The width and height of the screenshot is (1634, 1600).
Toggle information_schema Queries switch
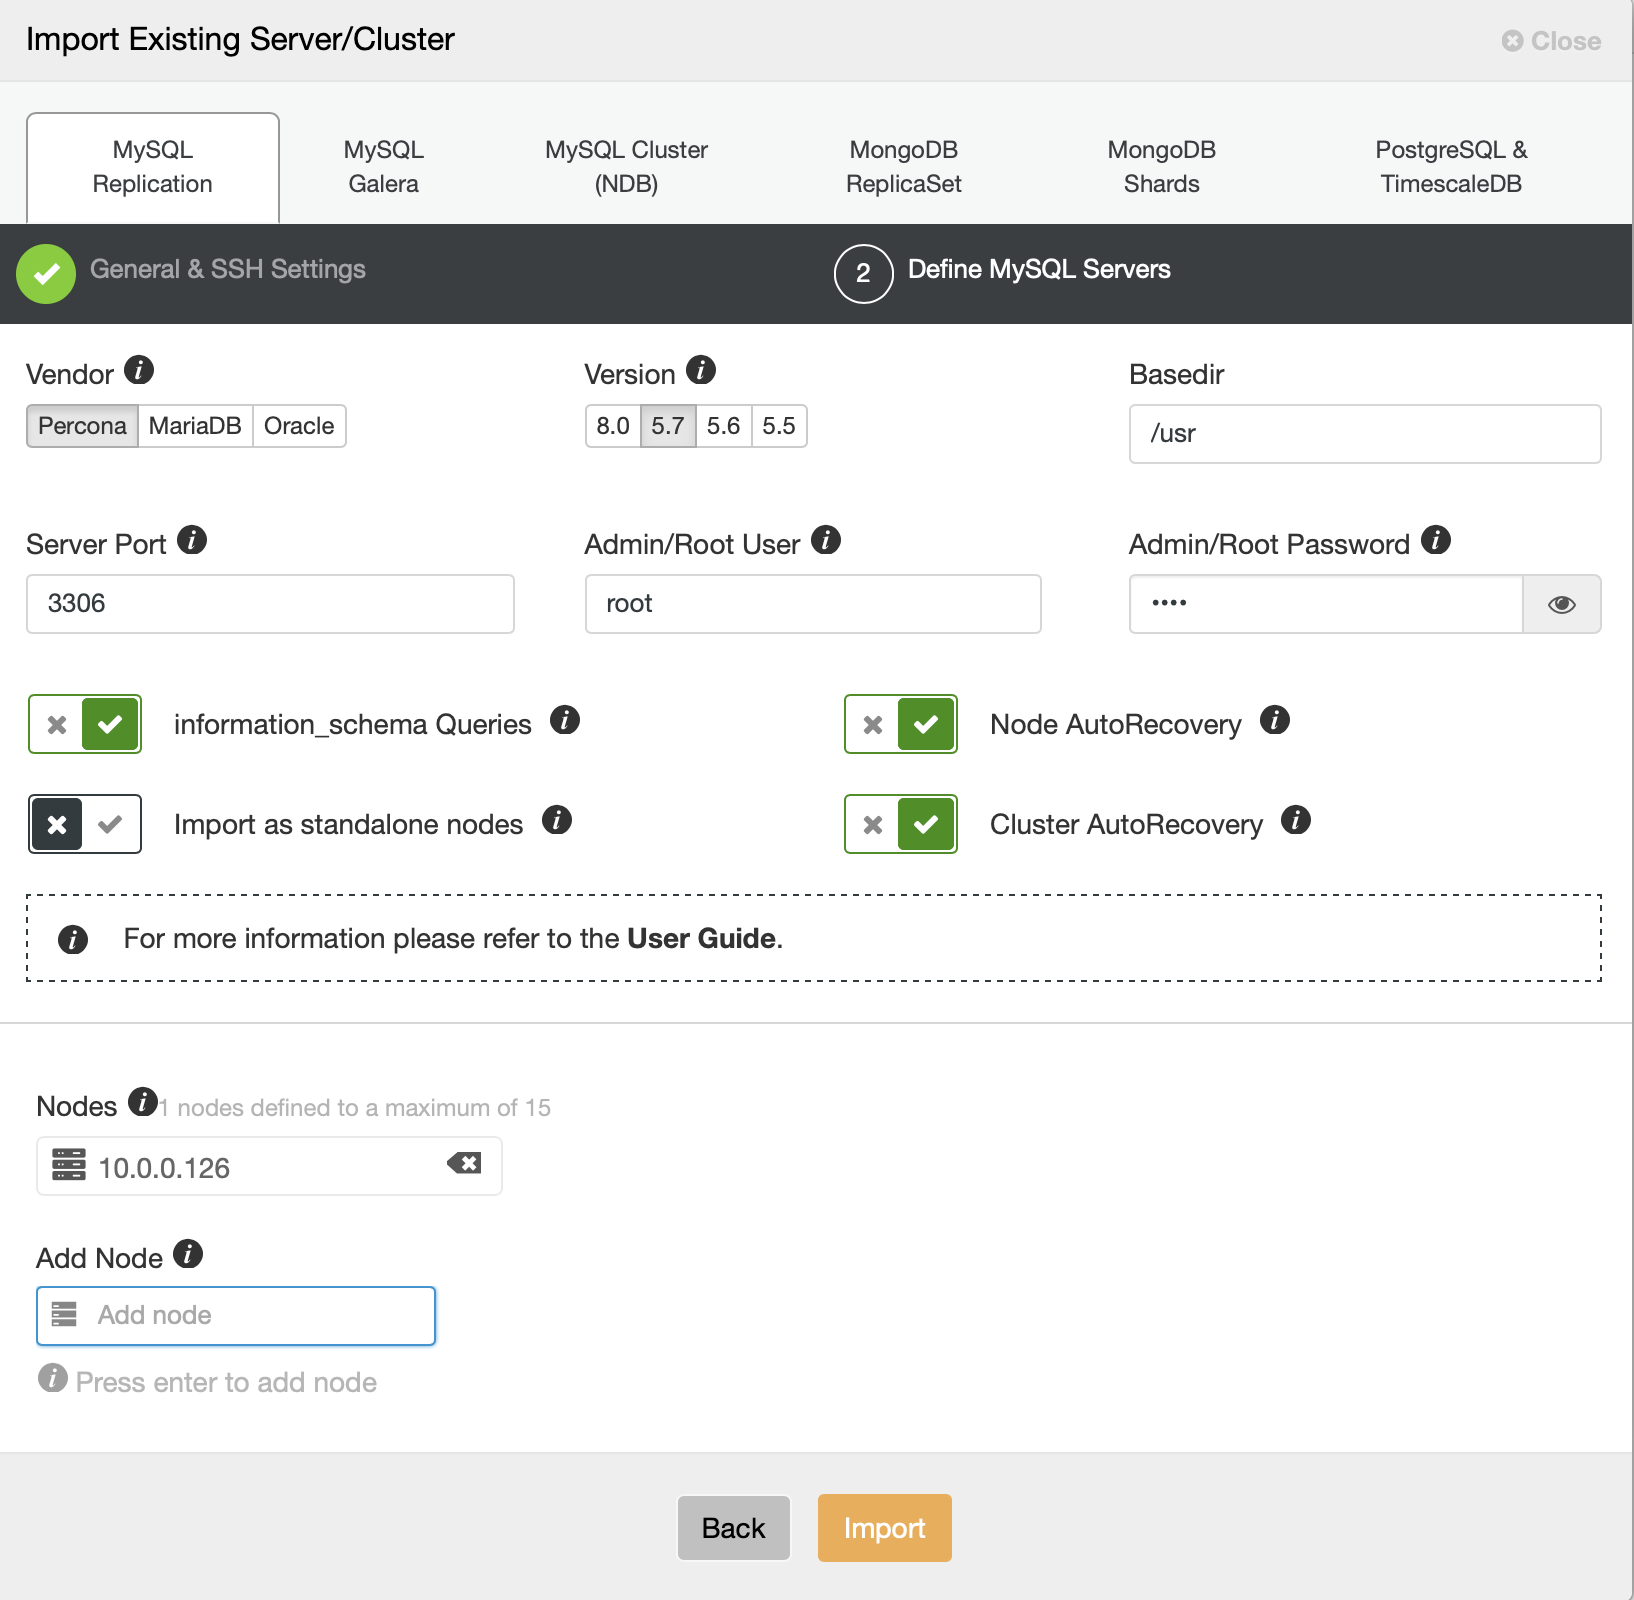click(85, 724)
